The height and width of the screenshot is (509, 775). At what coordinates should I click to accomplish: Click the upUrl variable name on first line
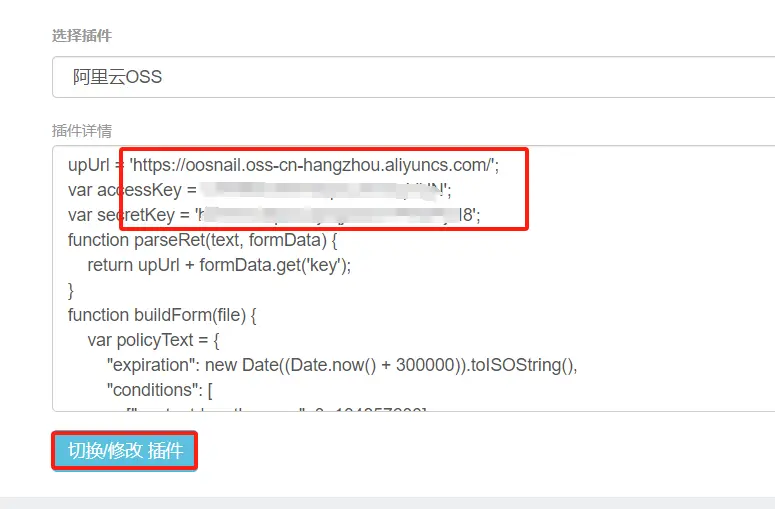[x=88, y=165]
